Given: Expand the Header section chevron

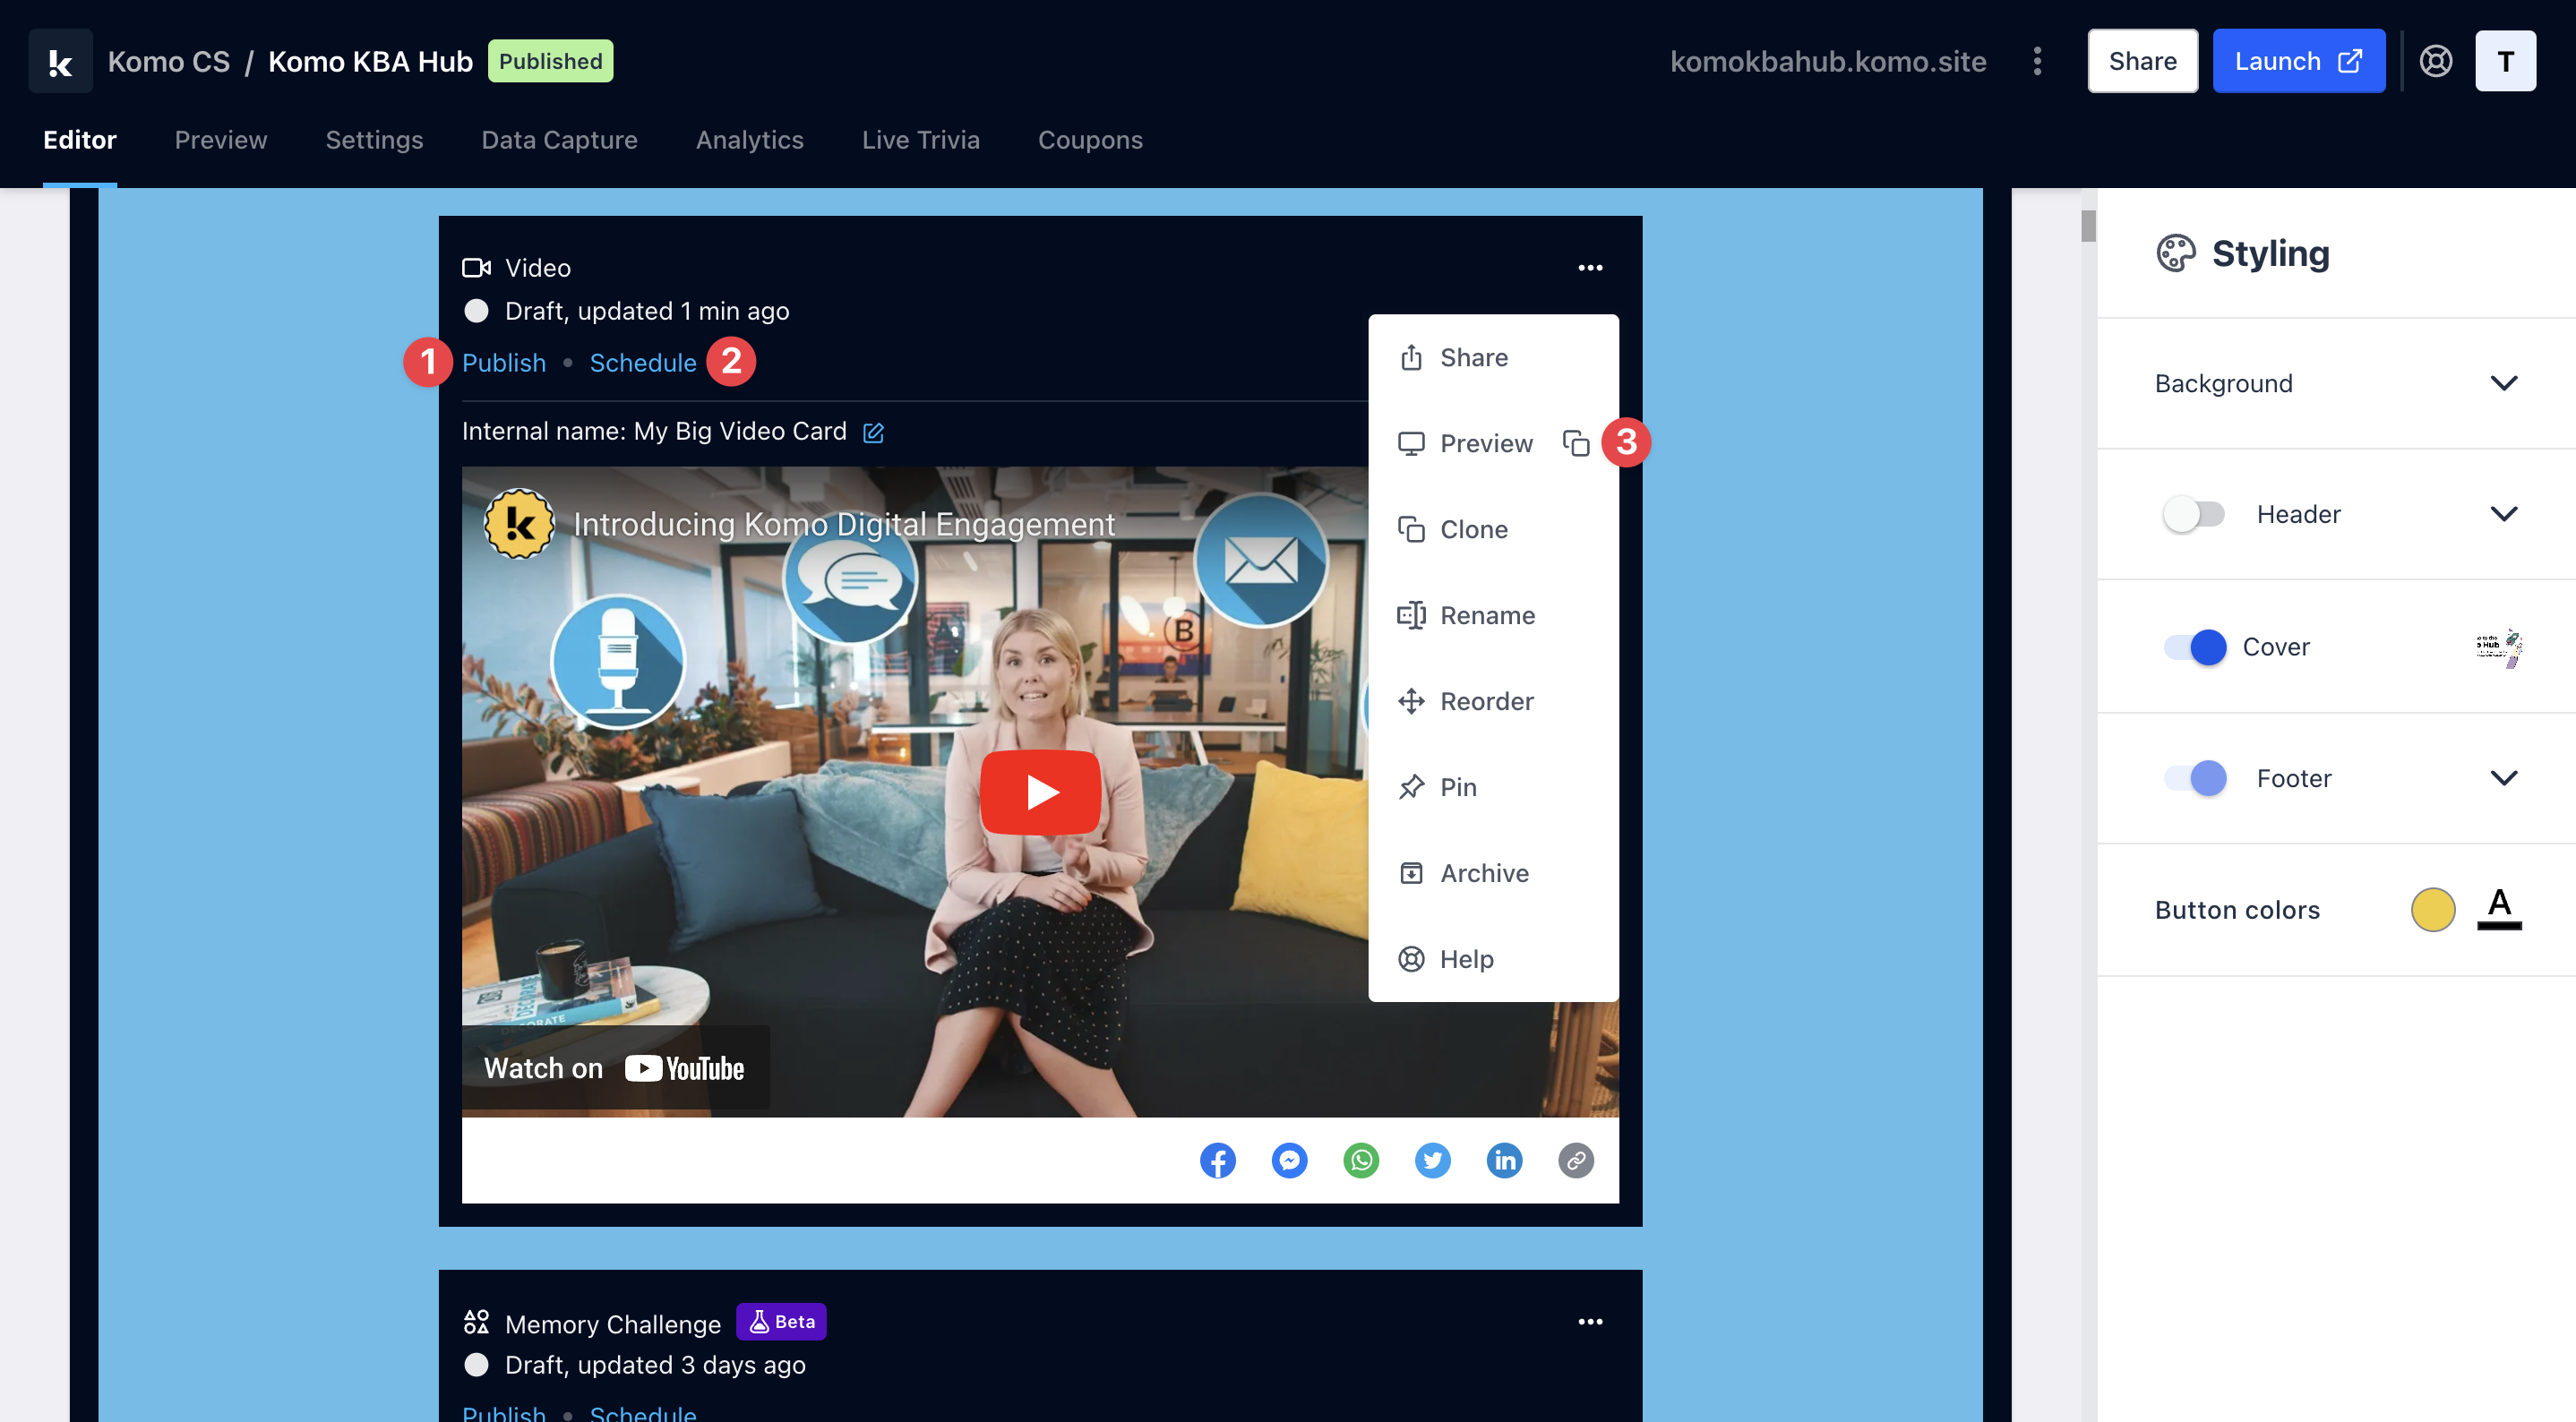Looking at the screenshot, I should (2503, 514).
